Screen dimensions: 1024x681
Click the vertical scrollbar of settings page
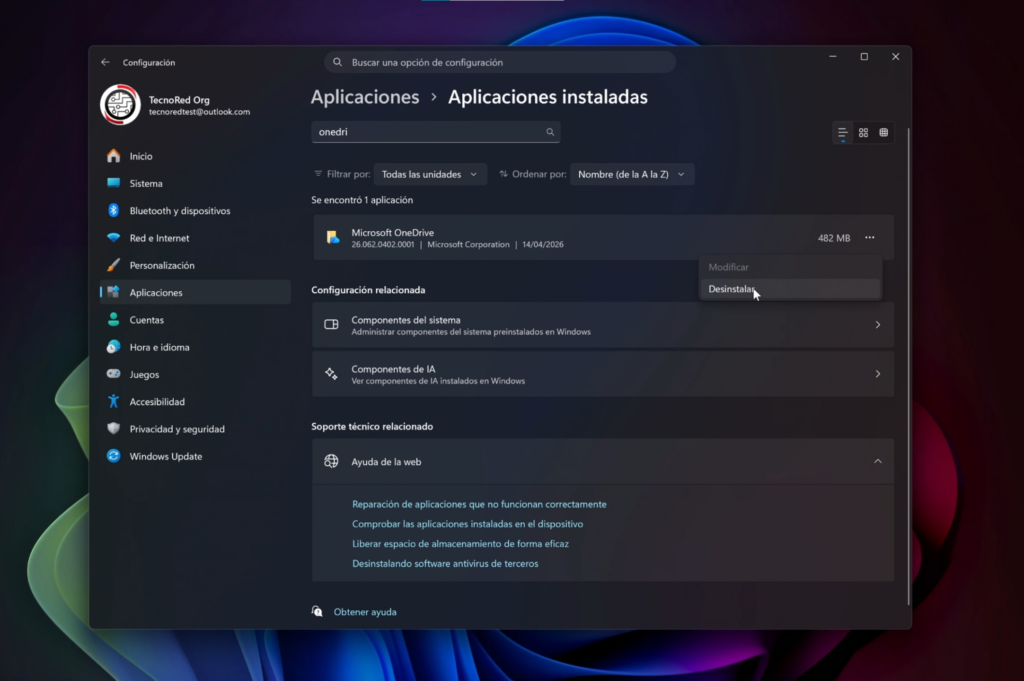(907, 360)
